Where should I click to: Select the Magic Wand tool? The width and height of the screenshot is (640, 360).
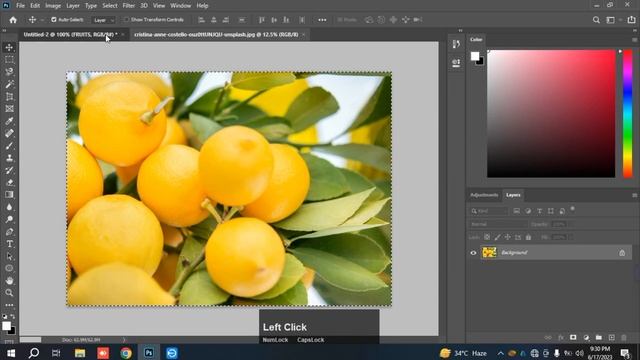(9, 84)
